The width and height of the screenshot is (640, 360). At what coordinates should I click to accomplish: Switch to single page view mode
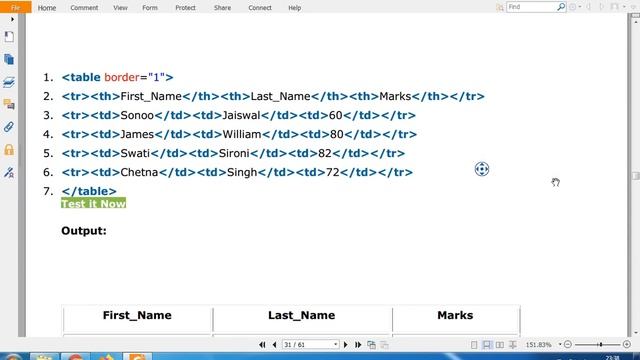(x=474, y=345)
